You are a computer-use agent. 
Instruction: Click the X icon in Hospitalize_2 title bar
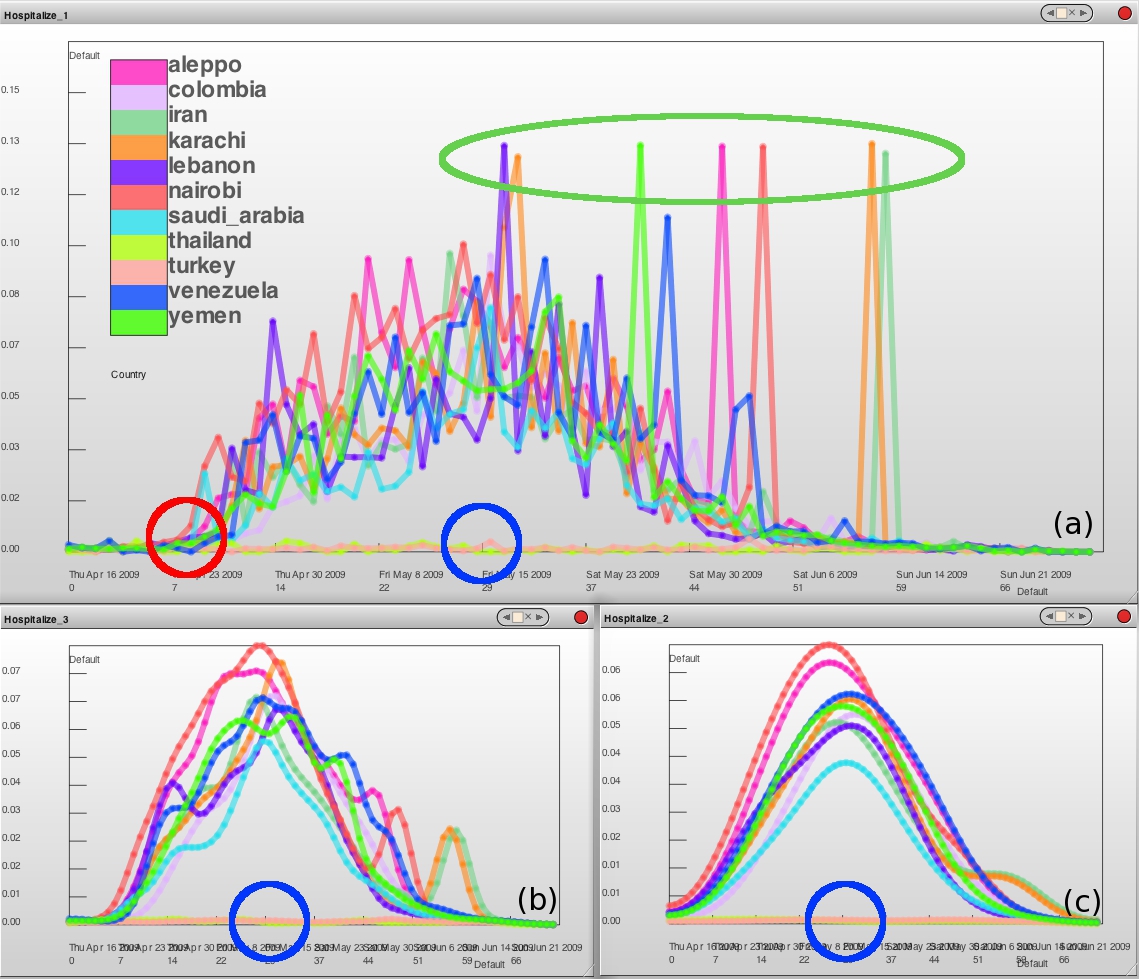tap(1071, 617)
